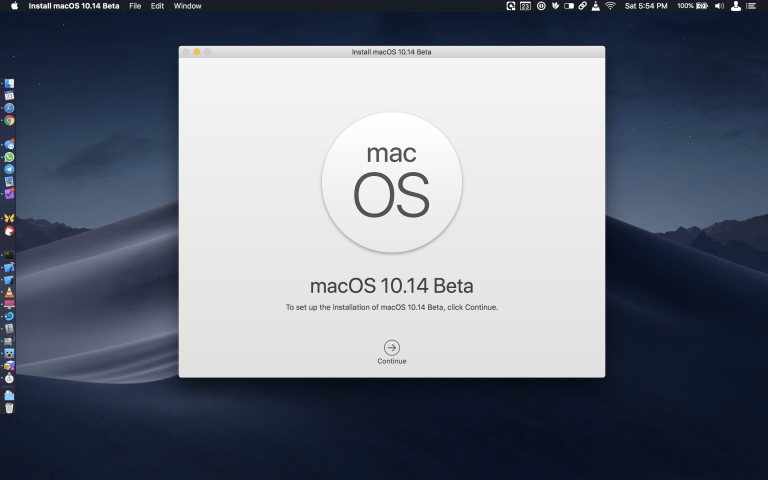This screenshot has height=480, width=768.
Task: Click the macOS logo circle image
Action: (392, 182)
